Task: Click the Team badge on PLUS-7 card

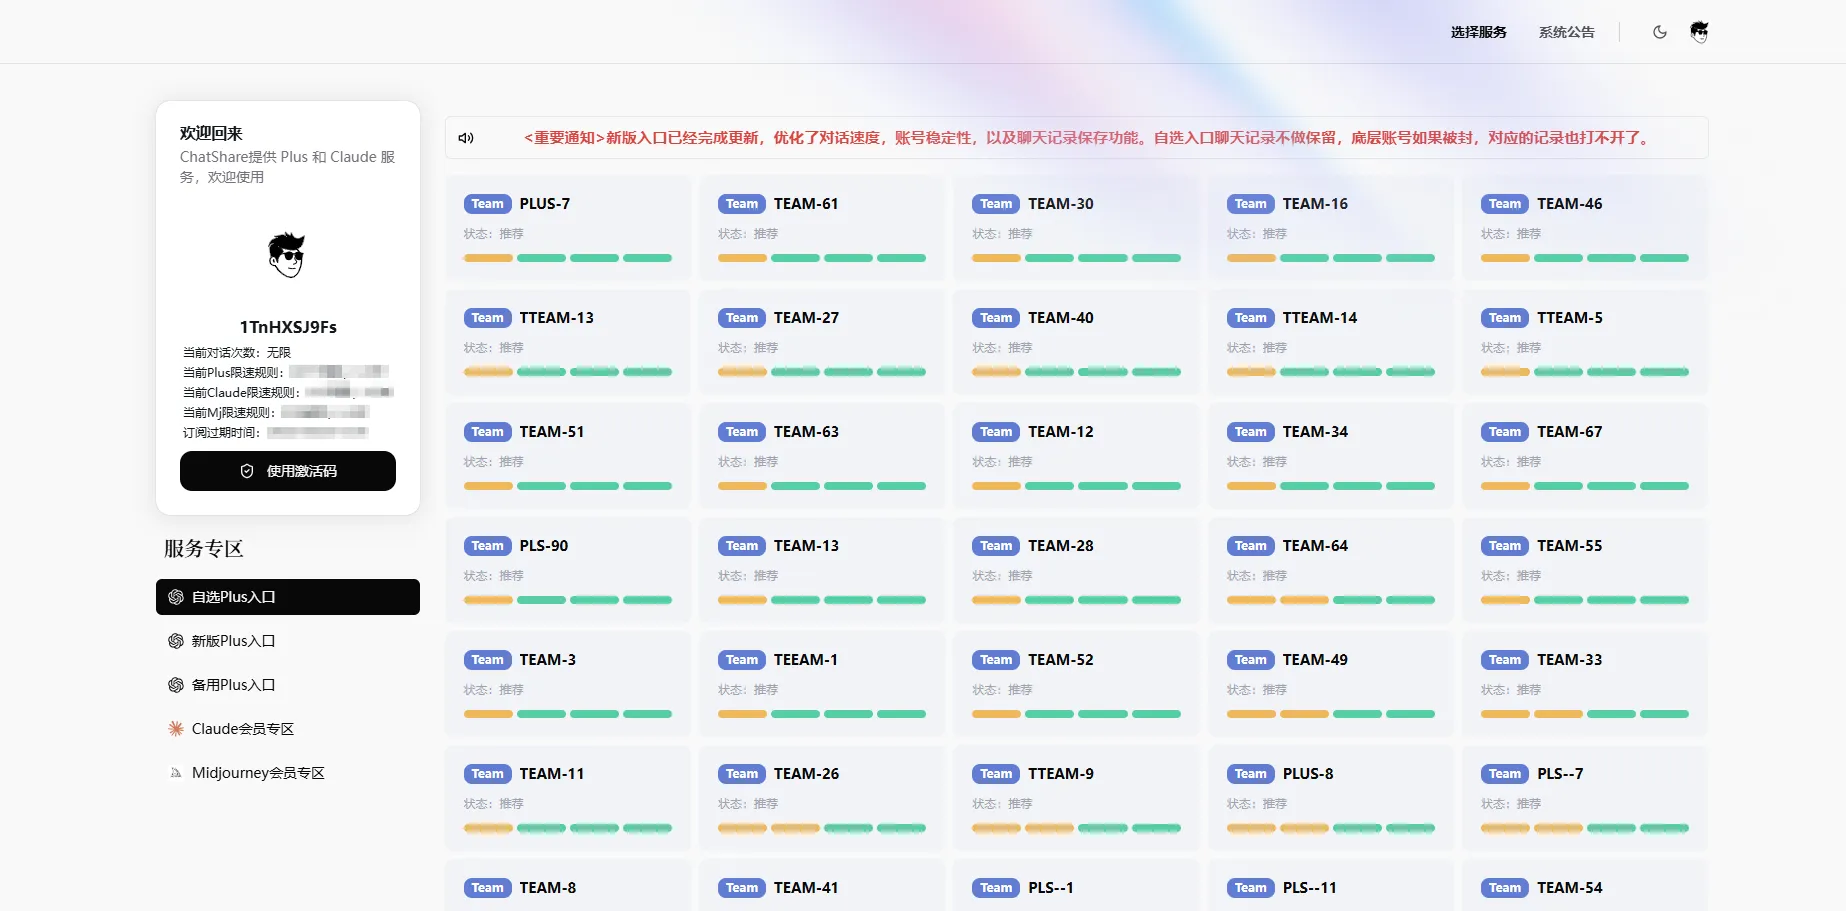Action: pos(487,204)
